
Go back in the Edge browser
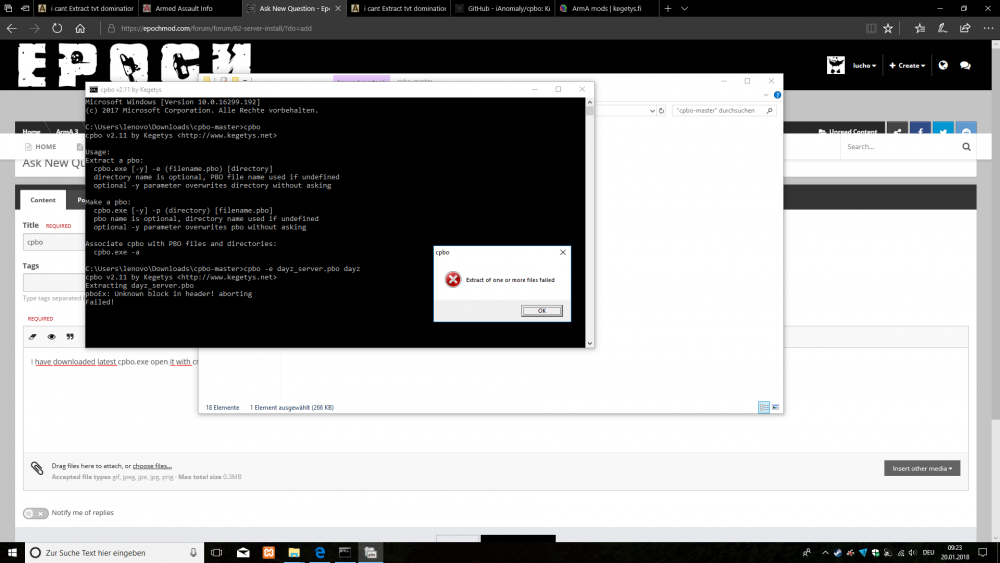pyautogui.click(x=11, y=28)
